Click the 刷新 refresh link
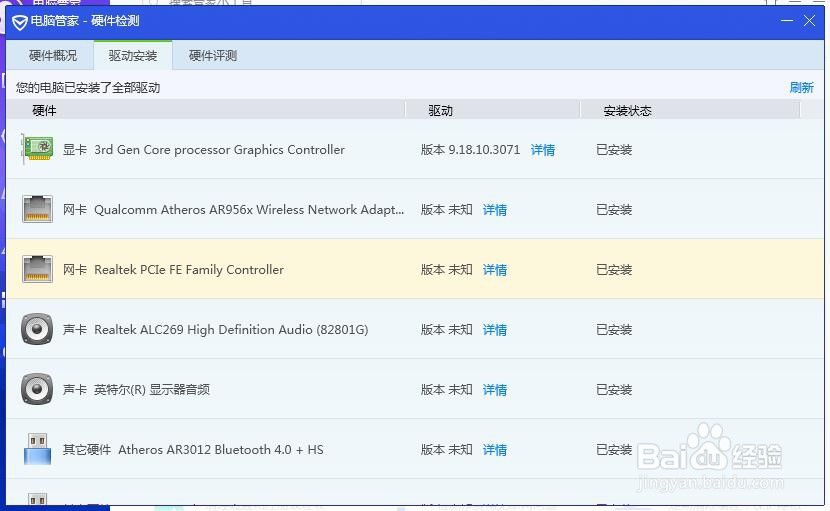 [x=801, y=87]
